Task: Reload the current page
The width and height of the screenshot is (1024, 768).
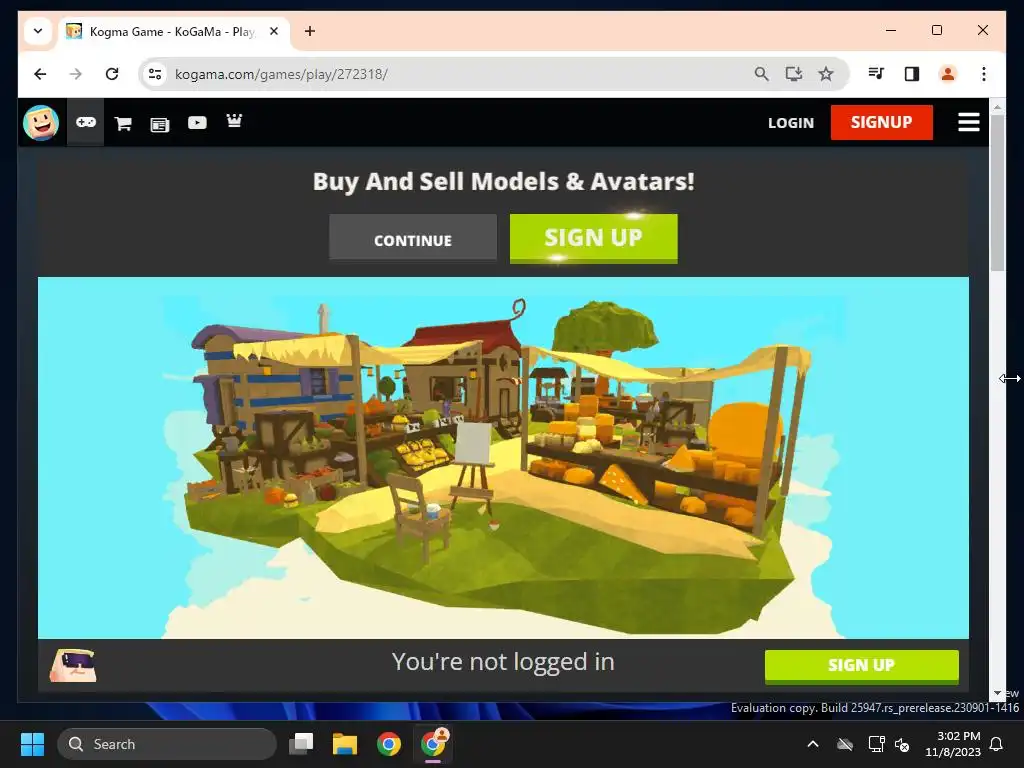Action: click(112, 74)
